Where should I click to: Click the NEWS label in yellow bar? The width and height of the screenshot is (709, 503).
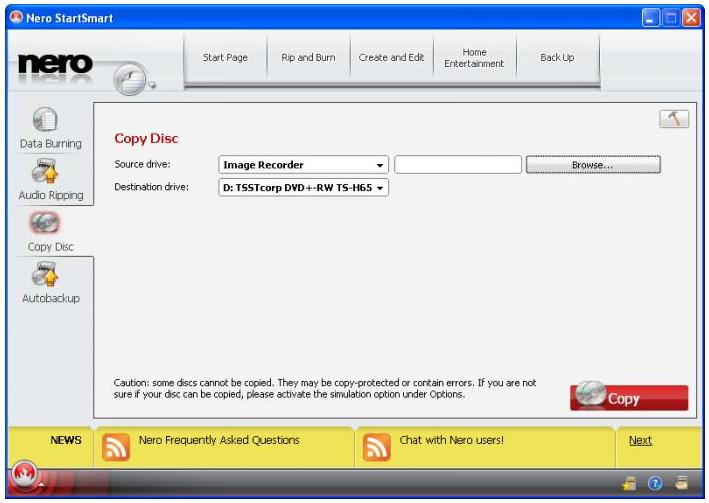(x=66, y=440)
